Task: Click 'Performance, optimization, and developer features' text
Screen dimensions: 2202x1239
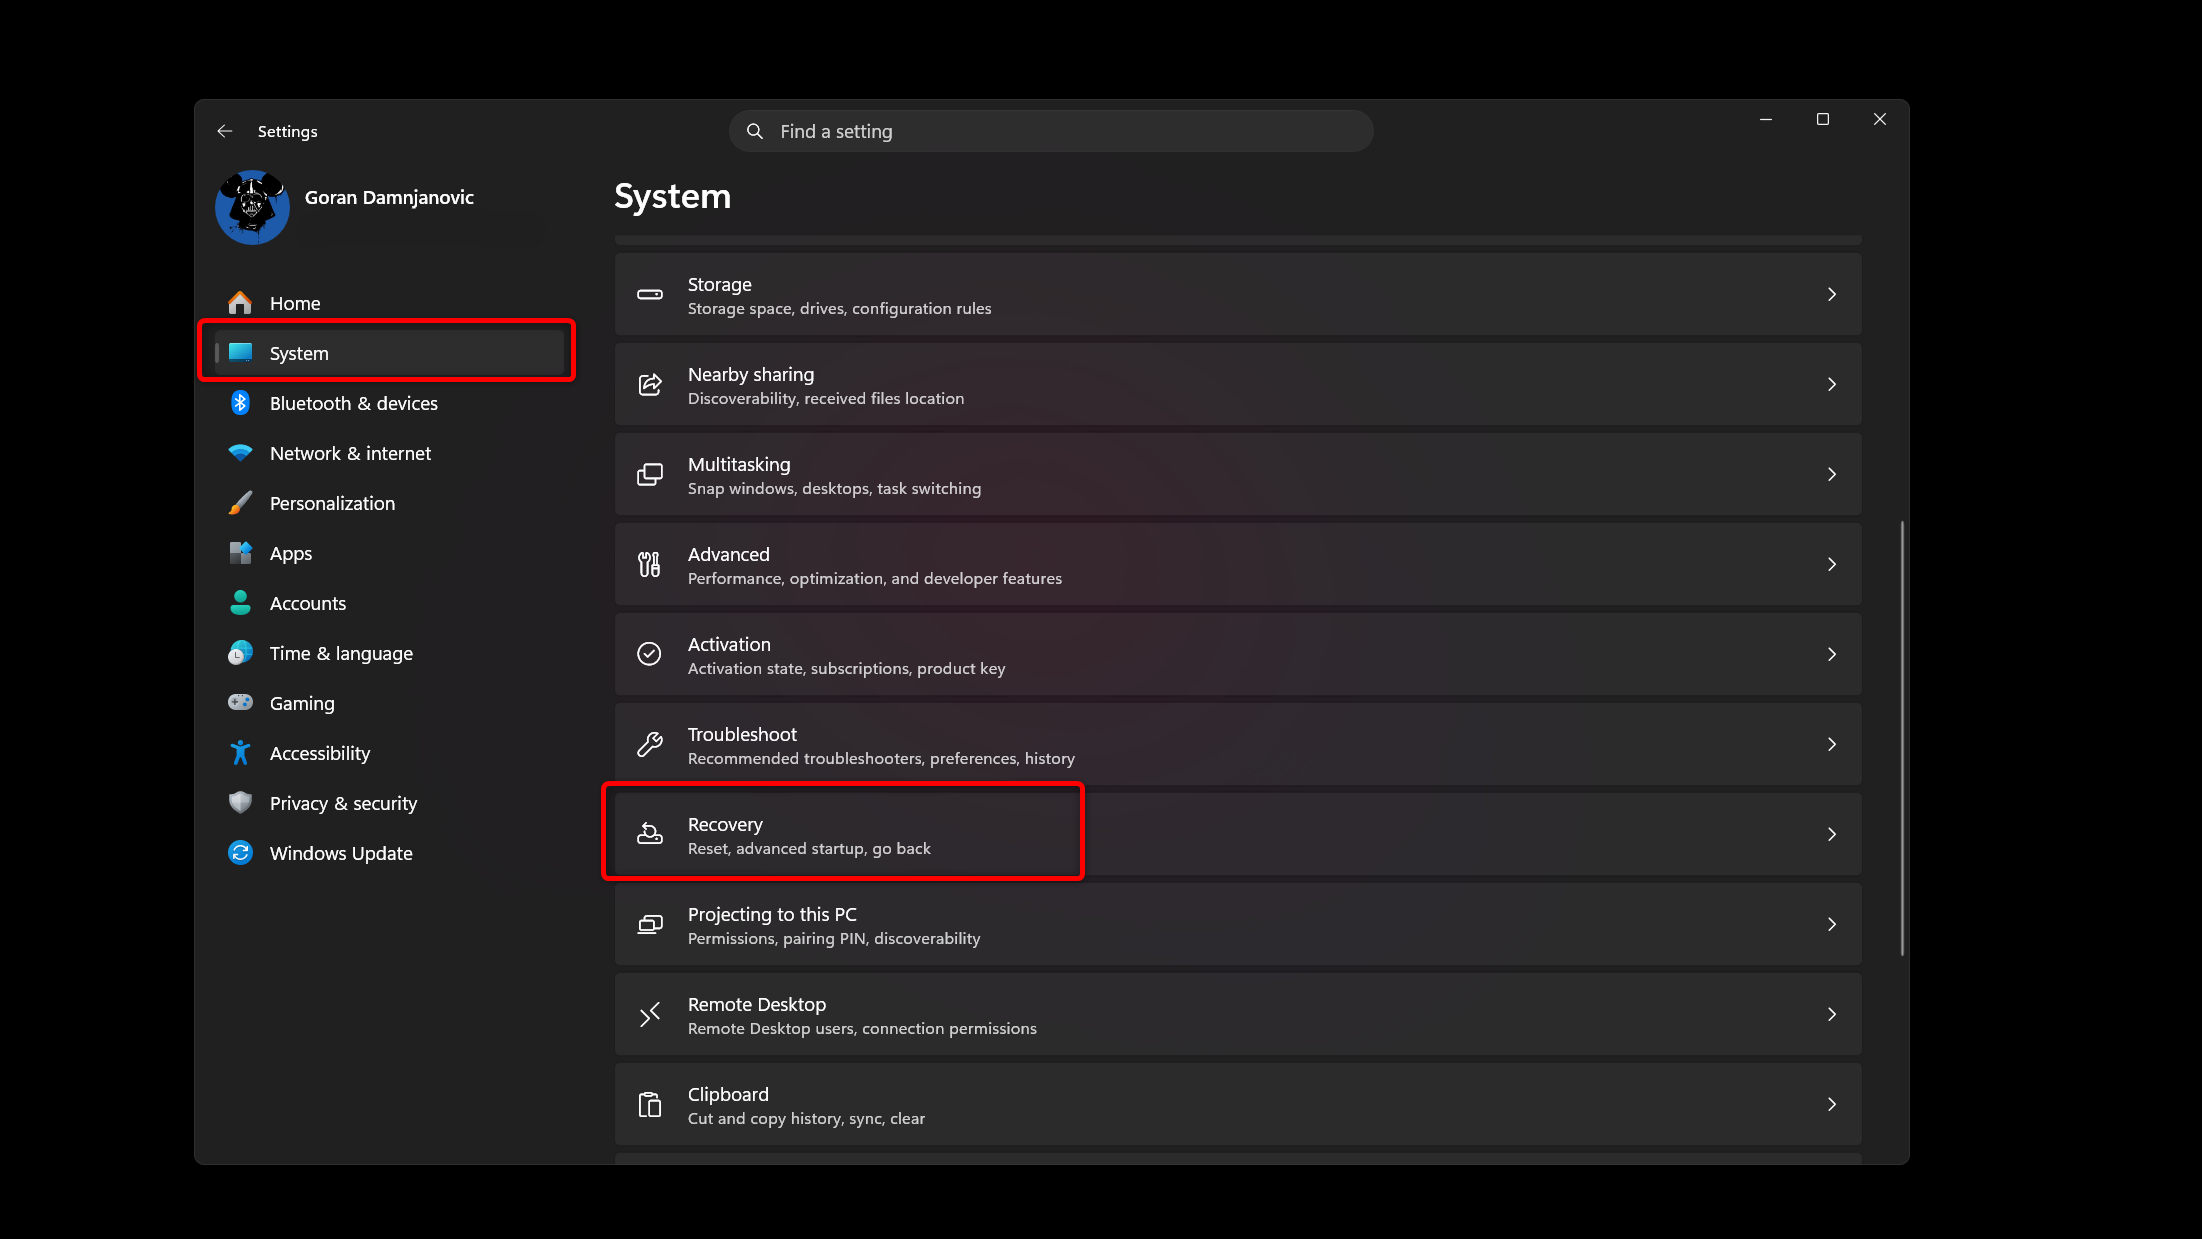Action: point(875,579)
